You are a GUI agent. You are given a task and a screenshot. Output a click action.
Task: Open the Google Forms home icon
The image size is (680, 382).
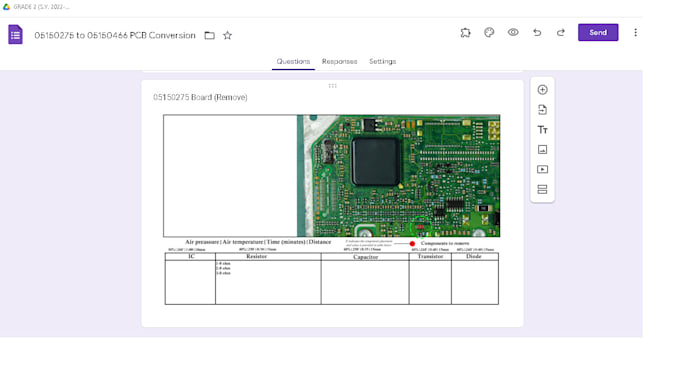[15, 34]
